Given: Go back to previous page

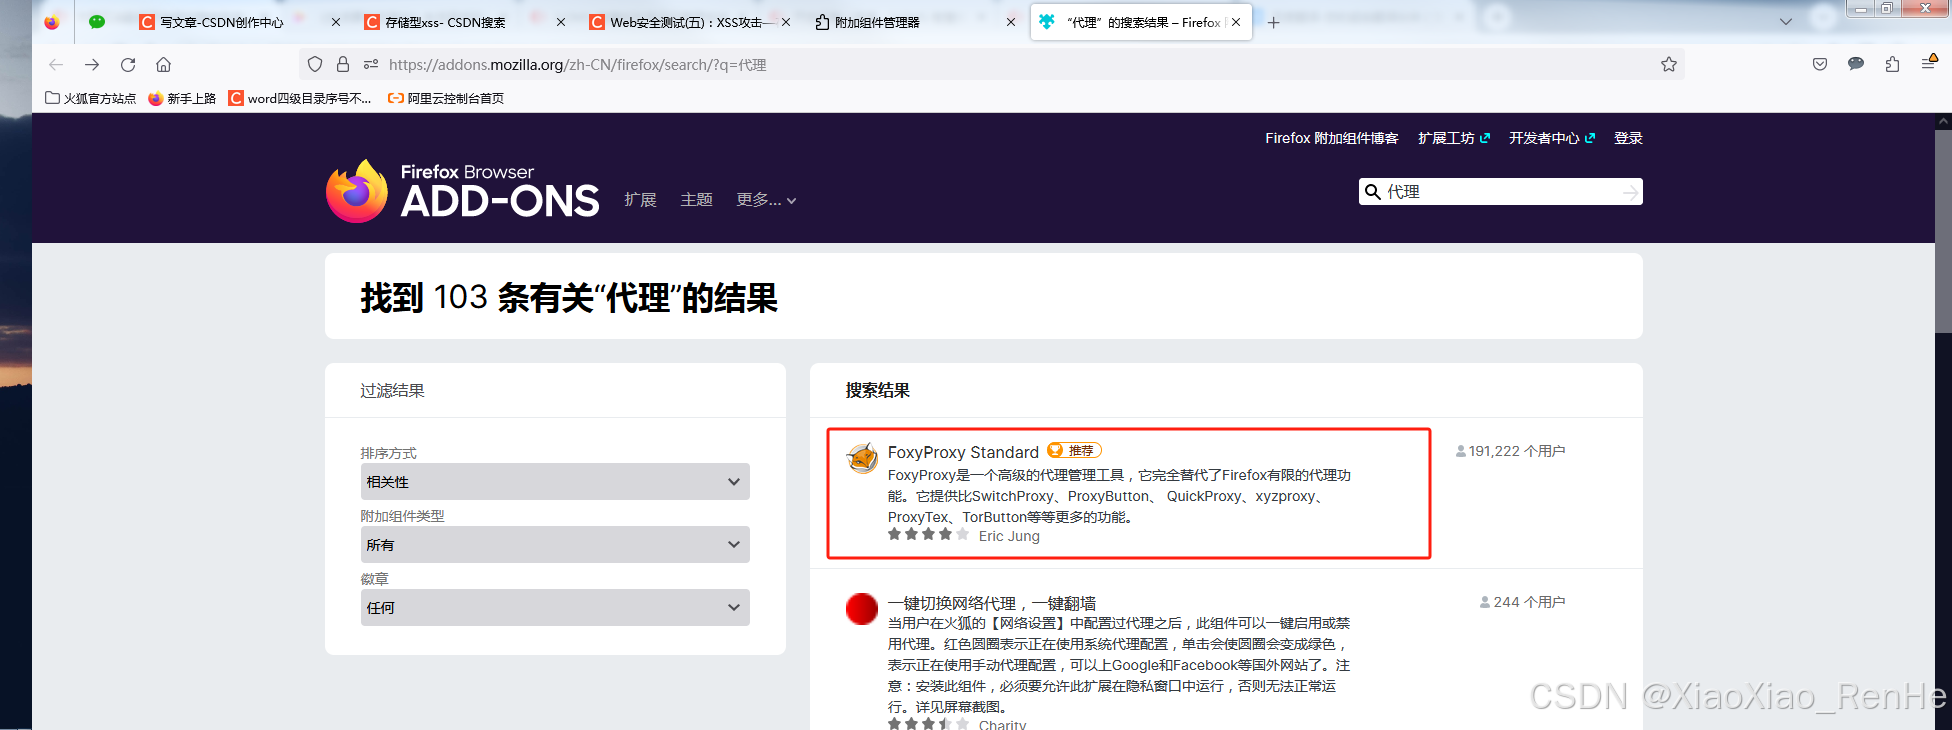Looking at the screenshot, I should [56, 64].
